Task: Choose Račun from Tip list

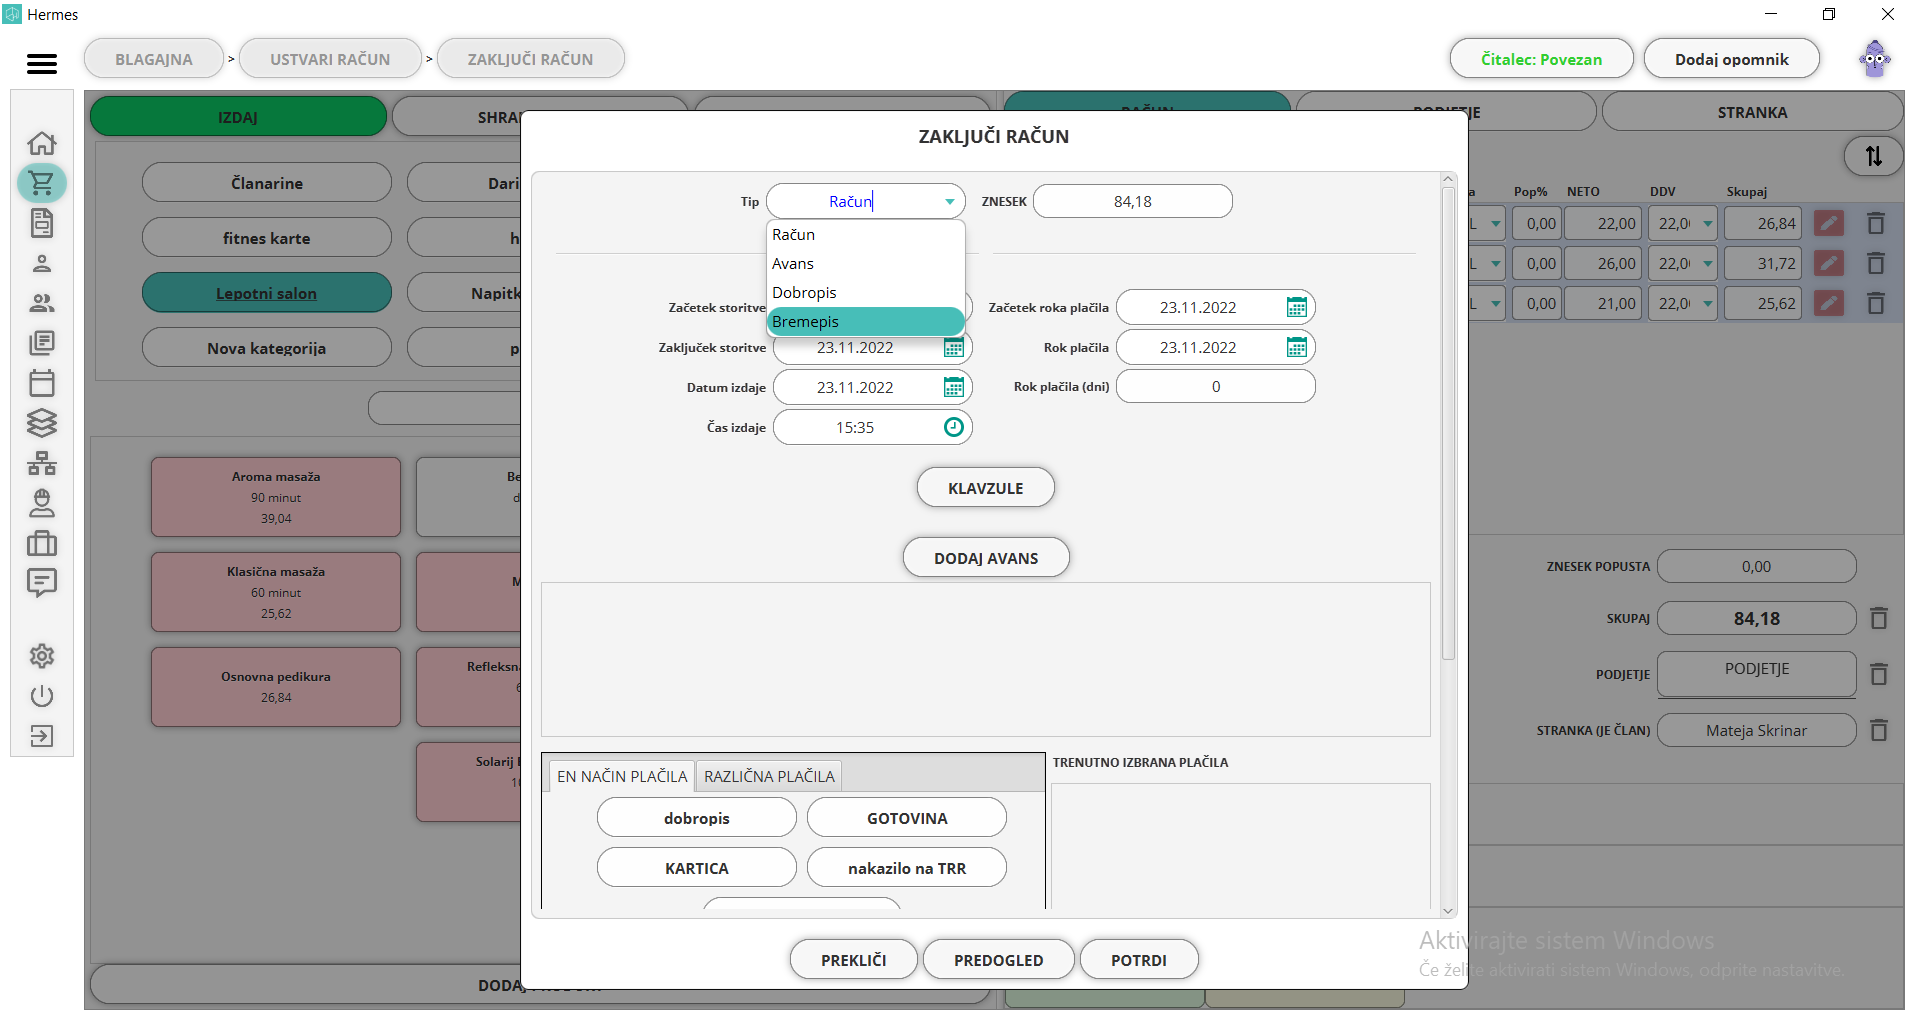Action: click(x=865, y=235)
